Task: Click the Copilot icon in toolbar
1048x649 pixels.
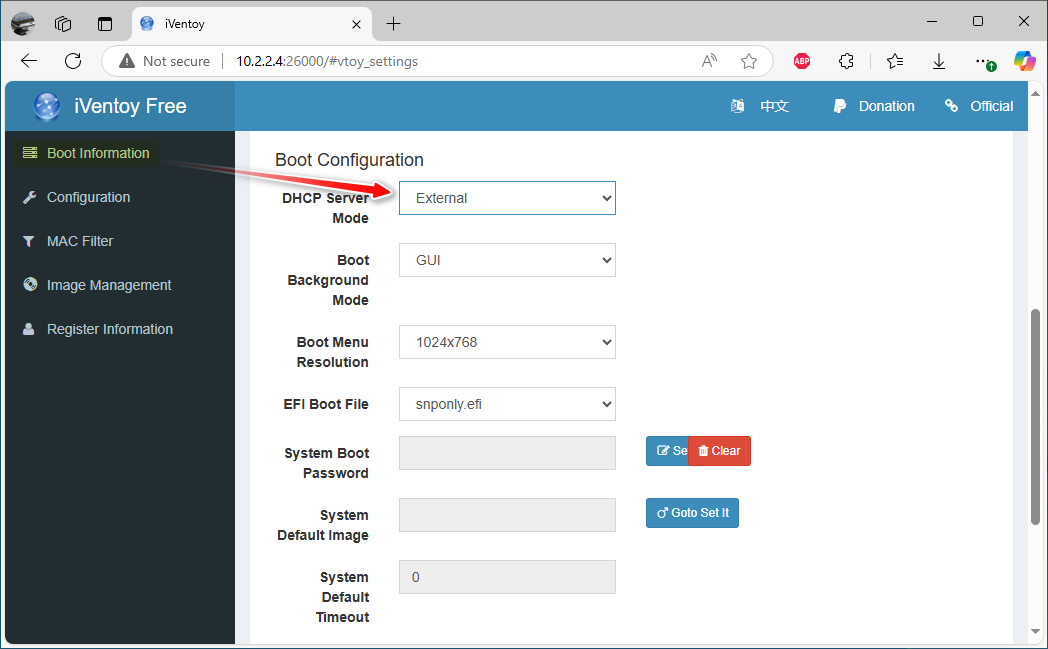Action: [1024, 61]
